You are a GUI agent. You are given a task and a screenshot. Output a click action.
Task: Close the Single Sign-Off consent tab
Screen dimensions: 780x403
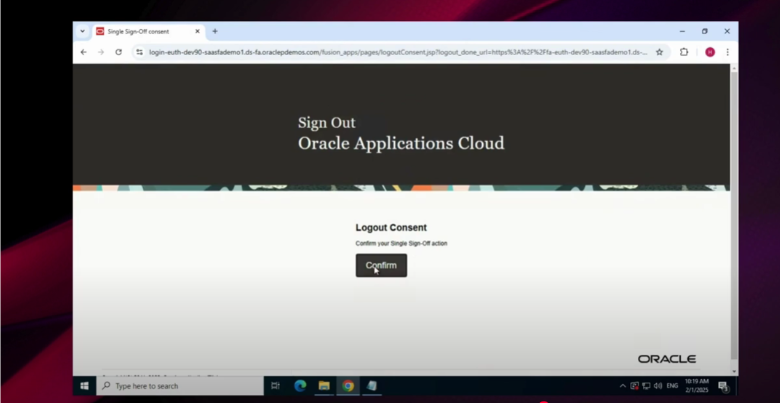coord(197,31)
